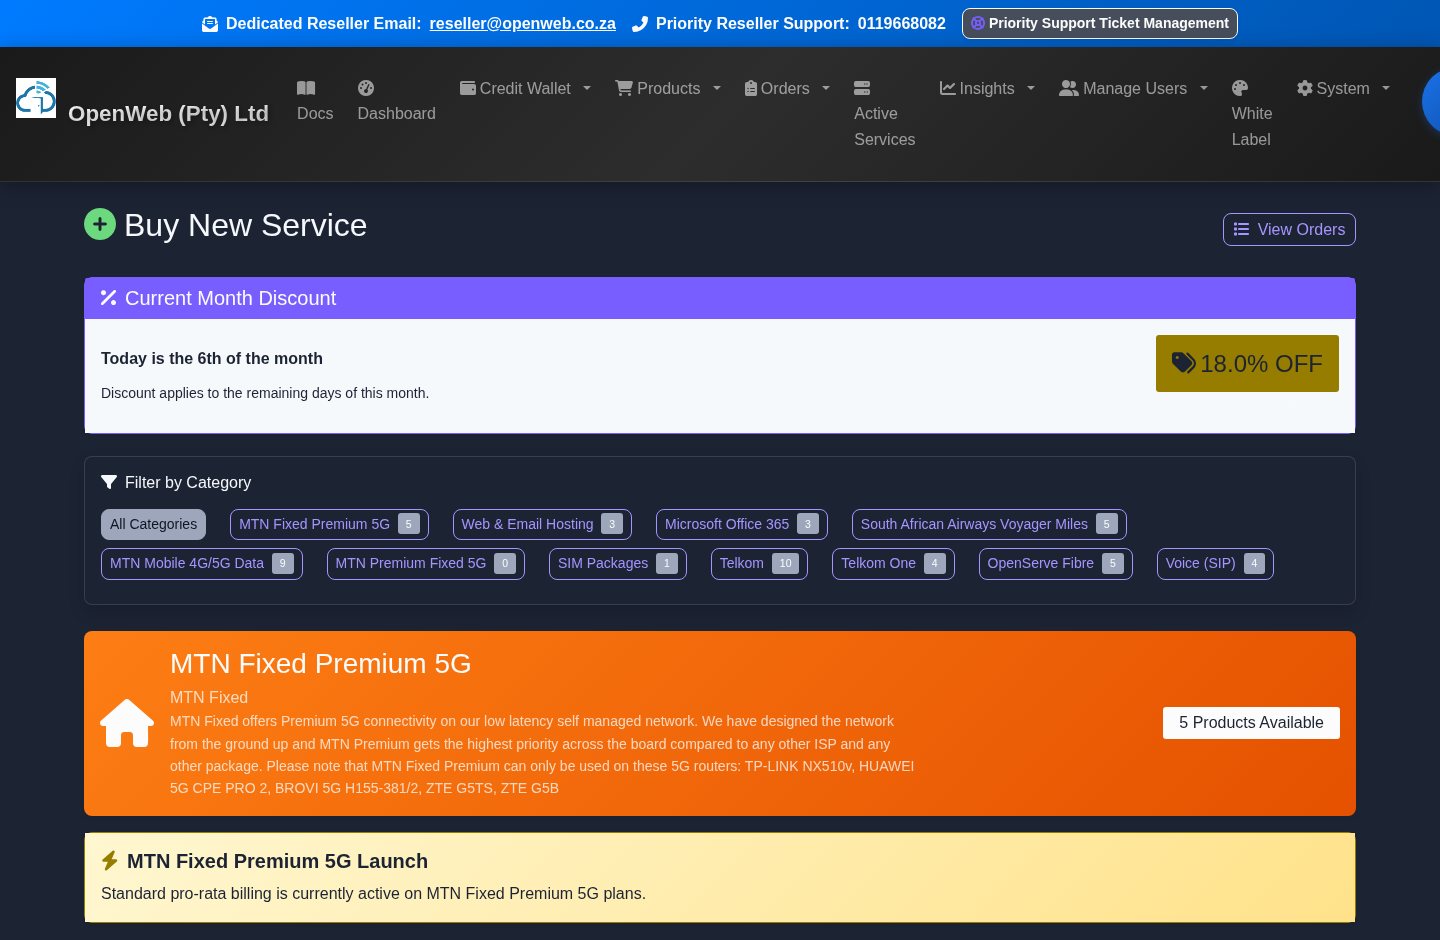Image resolution: width=1440 pixels, height=940 pixels.
Task: Filter by MTN Premium Fixed 5G category
Action: (x=426, y=563)
